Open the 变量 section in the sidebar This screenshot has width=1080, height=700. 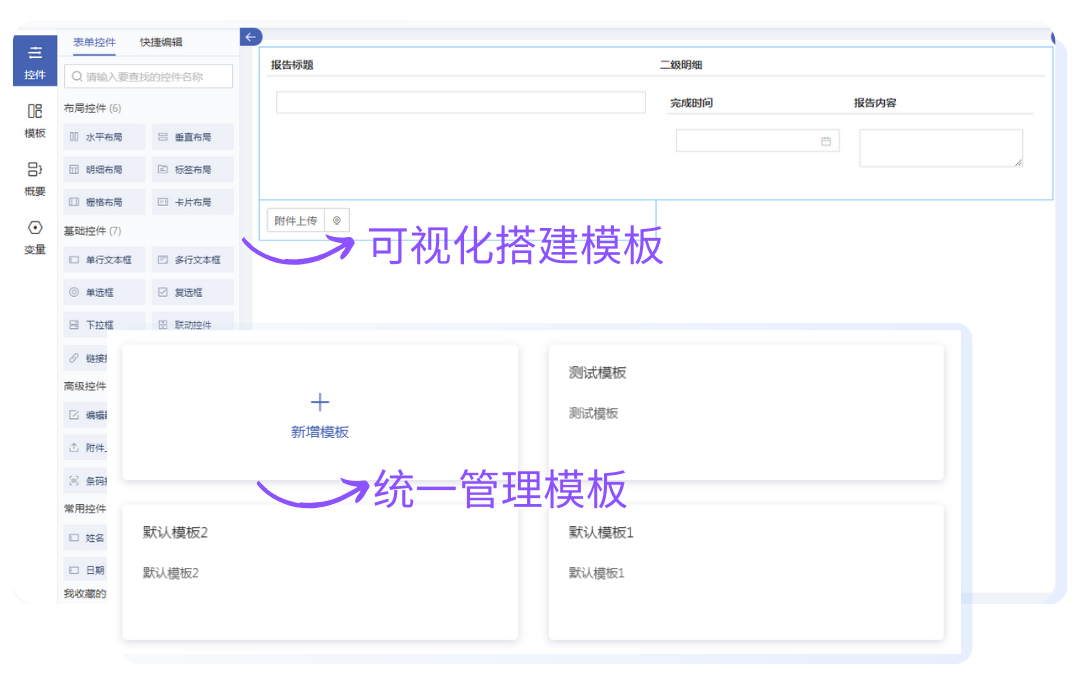pos(34,237)
